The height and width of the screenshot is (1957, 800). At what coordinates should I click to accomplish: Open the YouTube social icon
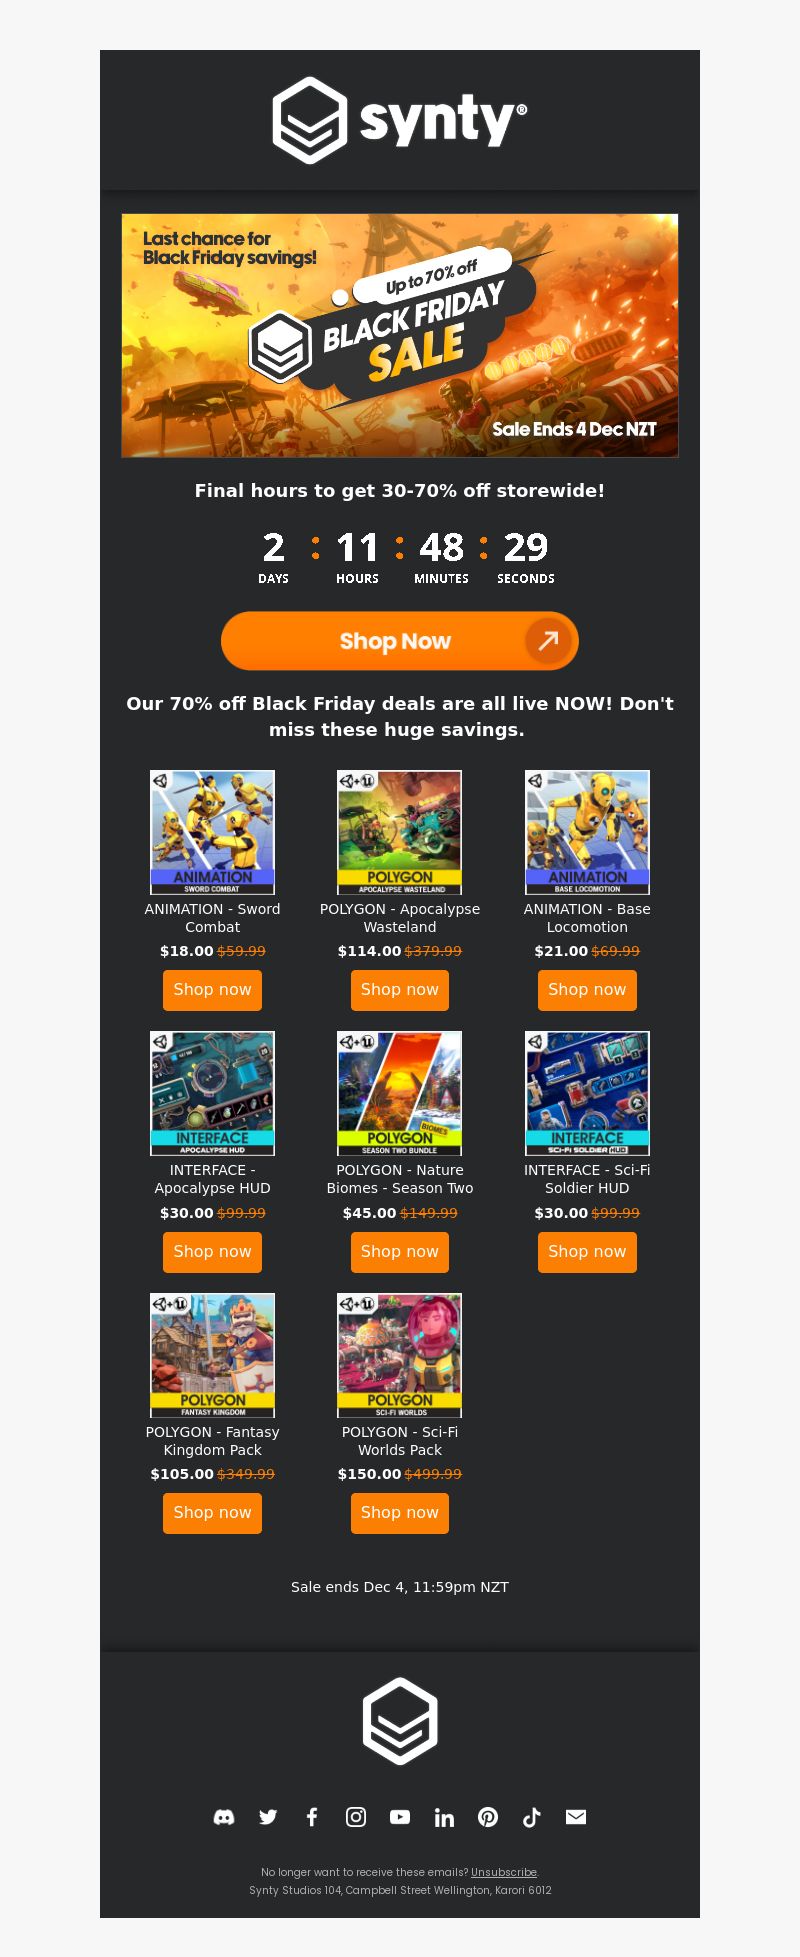pyautogui.click(x=400, y=1817)
